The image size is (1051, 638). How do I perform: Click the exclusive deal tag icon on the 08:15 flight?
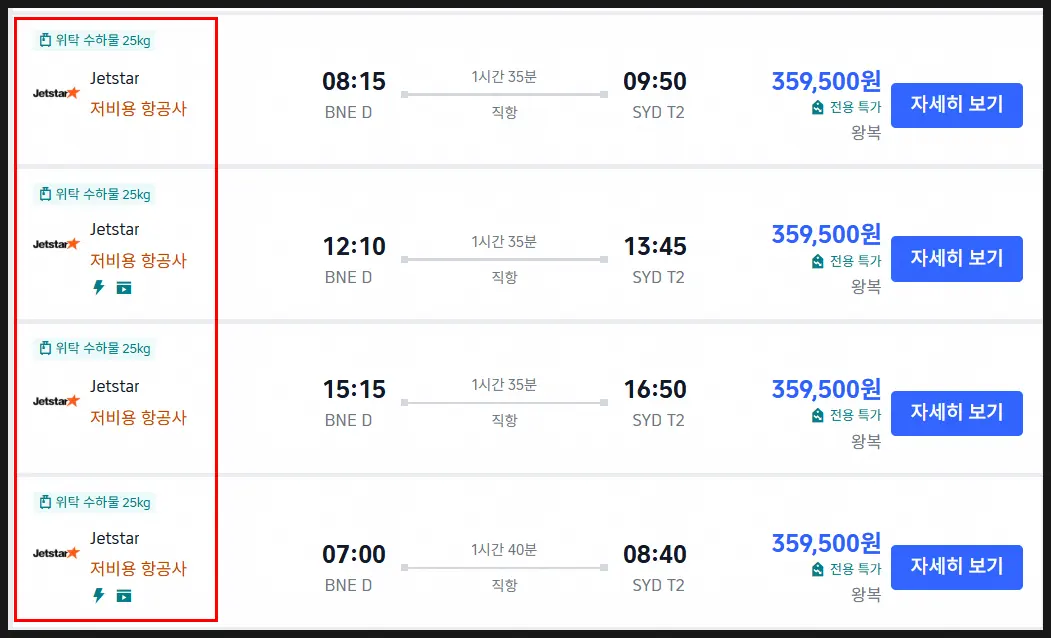[817, 107]
